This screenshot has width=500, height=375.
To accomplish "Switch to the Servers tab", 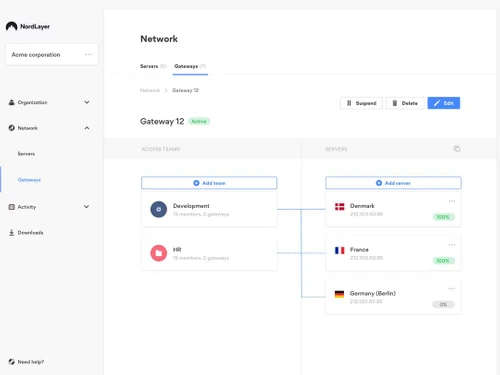I will click(x=153, y=66).
